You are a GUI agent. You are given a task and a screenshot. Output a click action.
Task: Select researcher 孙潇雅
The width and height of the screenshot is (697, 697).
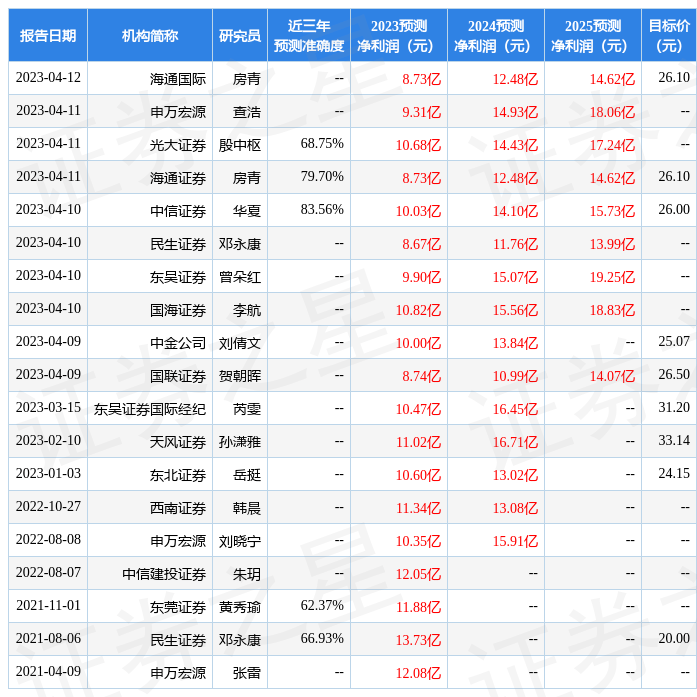[x=240, y=442]
